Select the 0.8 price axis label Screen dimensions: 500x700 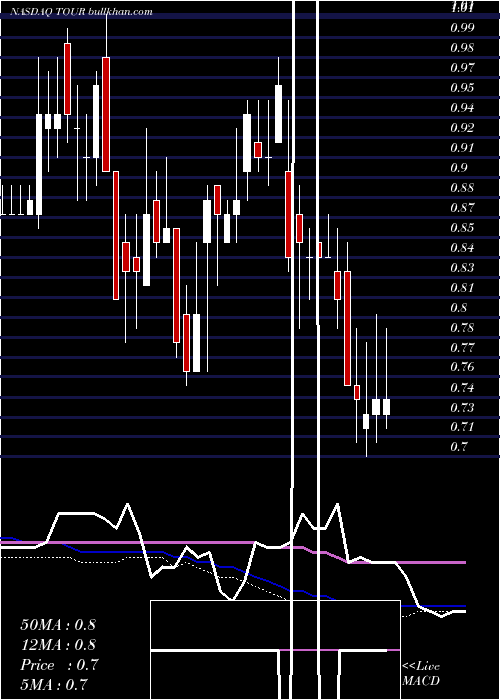point(459,308)
